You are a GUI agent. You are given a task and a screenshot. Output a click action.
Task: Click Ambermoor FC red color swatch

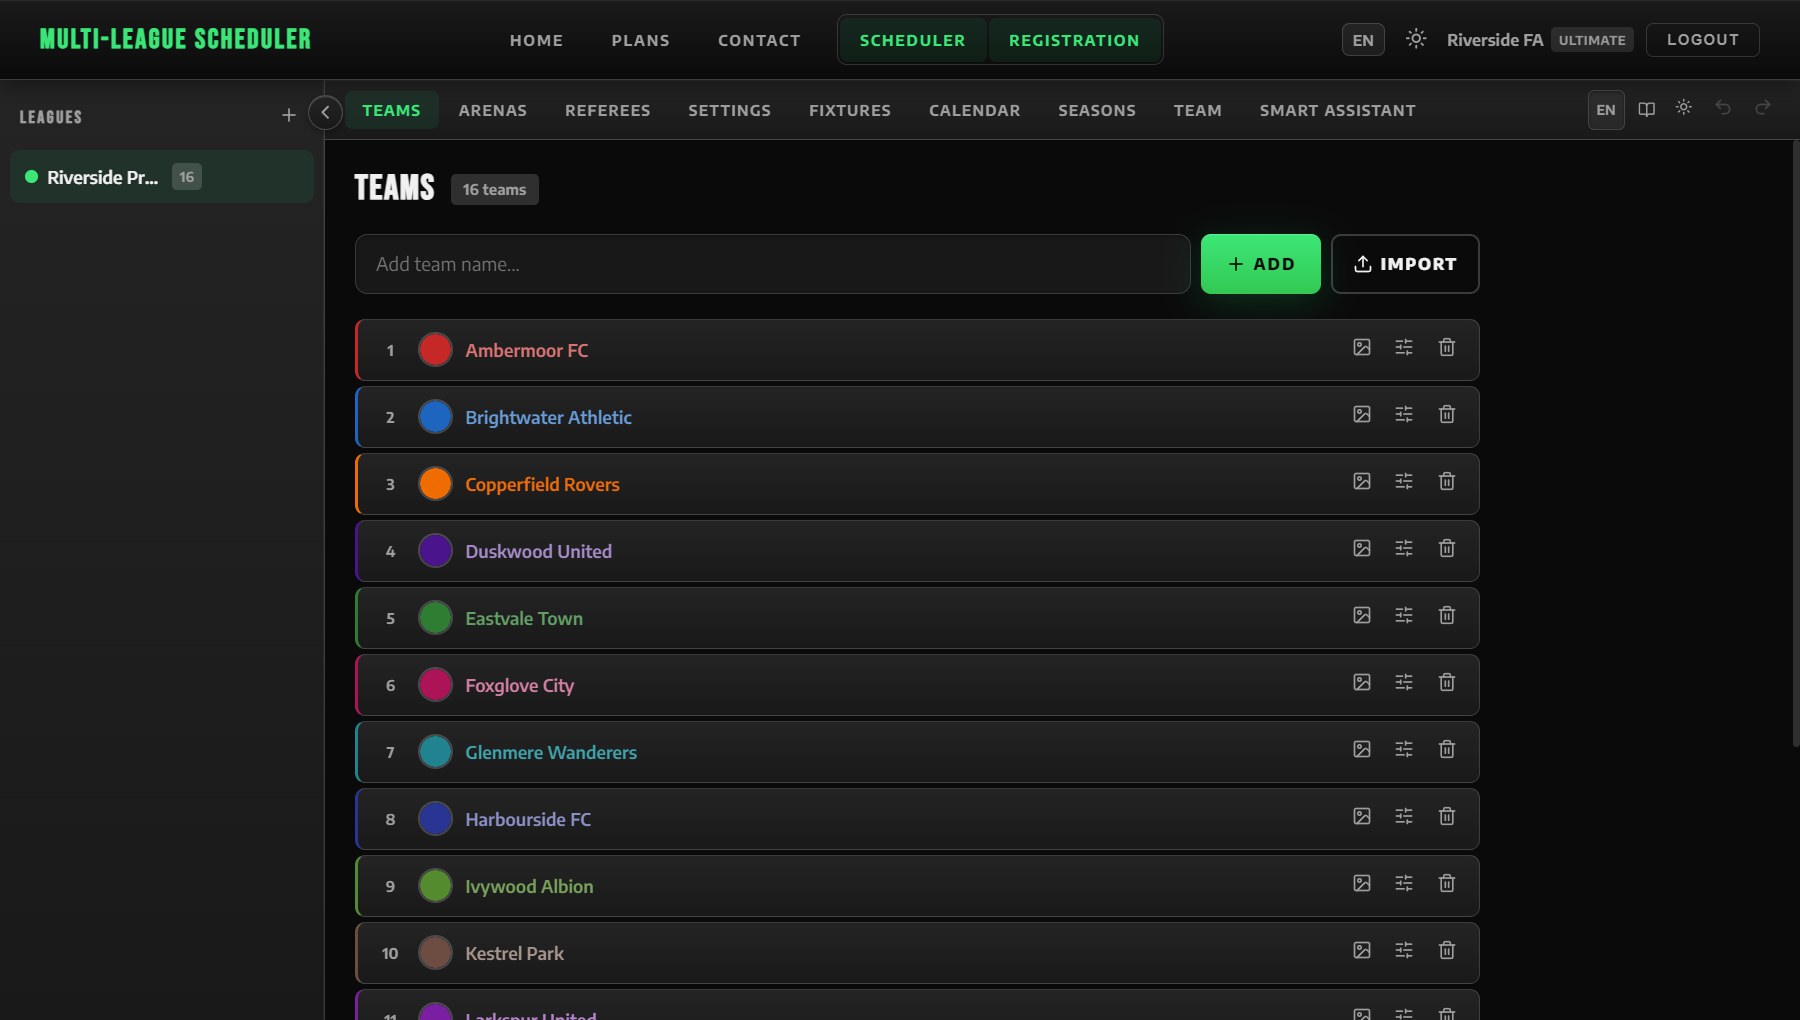click(x=435, y=350)
